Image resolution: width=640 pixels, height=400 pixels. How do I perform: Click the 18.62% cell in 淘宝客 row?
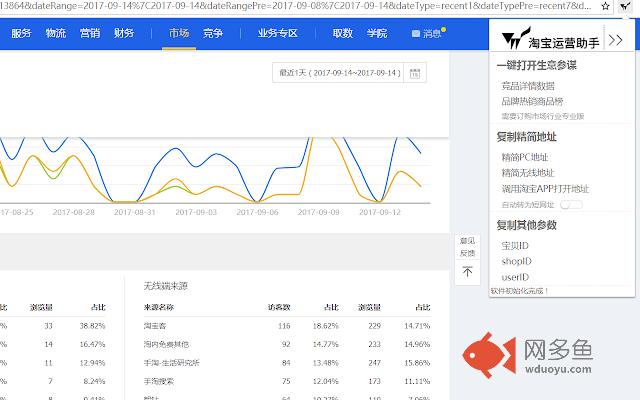325,326
